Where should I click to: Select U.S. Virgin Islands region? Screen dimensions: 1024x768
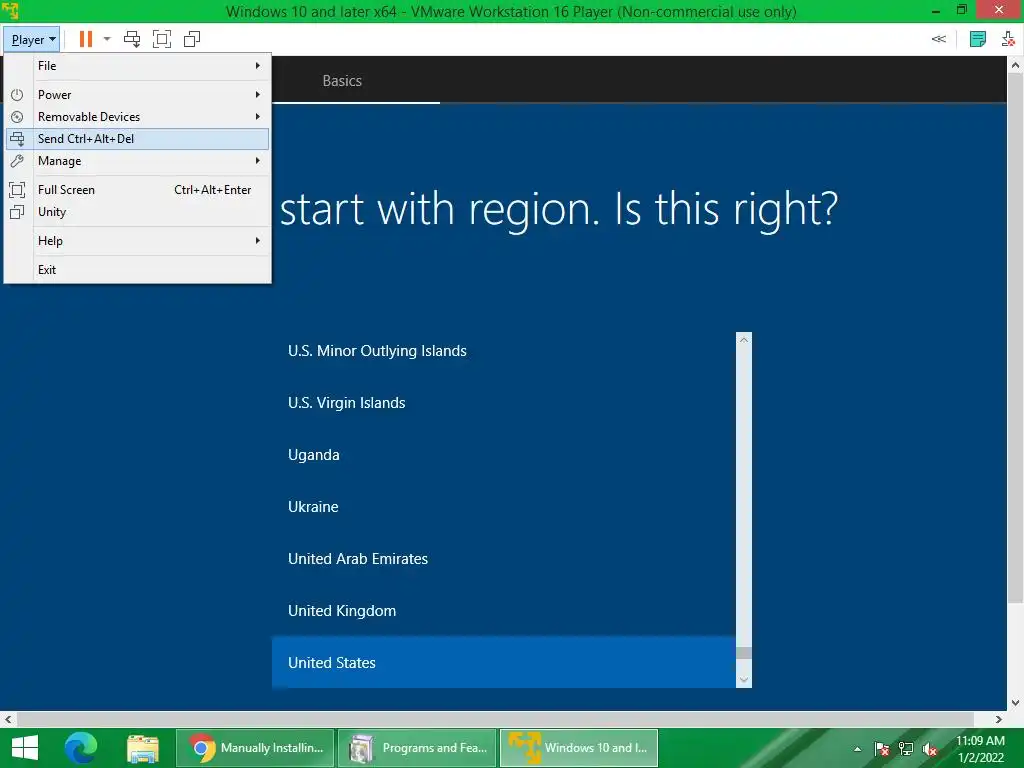point(504,403)
